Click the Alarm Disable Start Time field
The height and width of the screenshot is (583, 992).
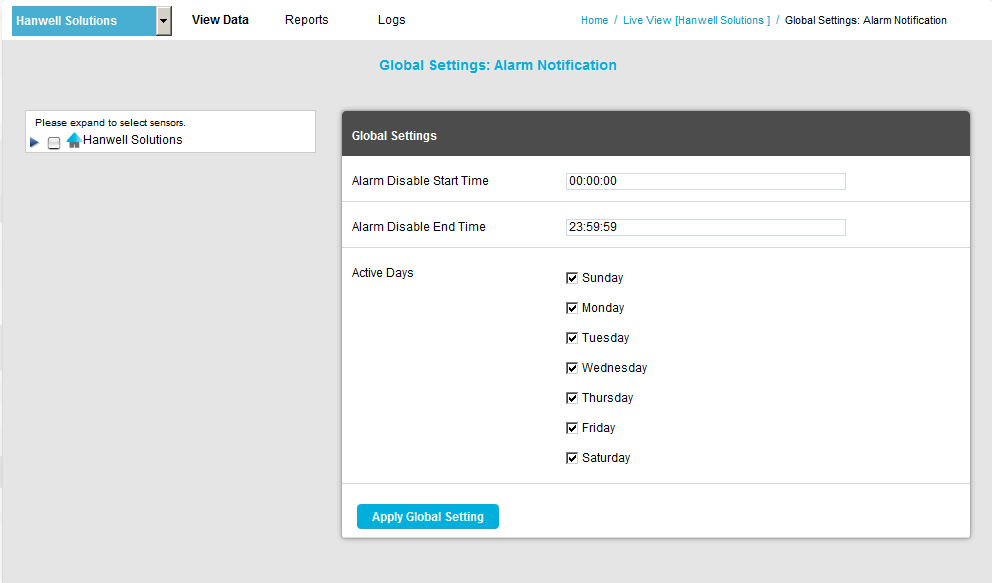pos(705,181)
